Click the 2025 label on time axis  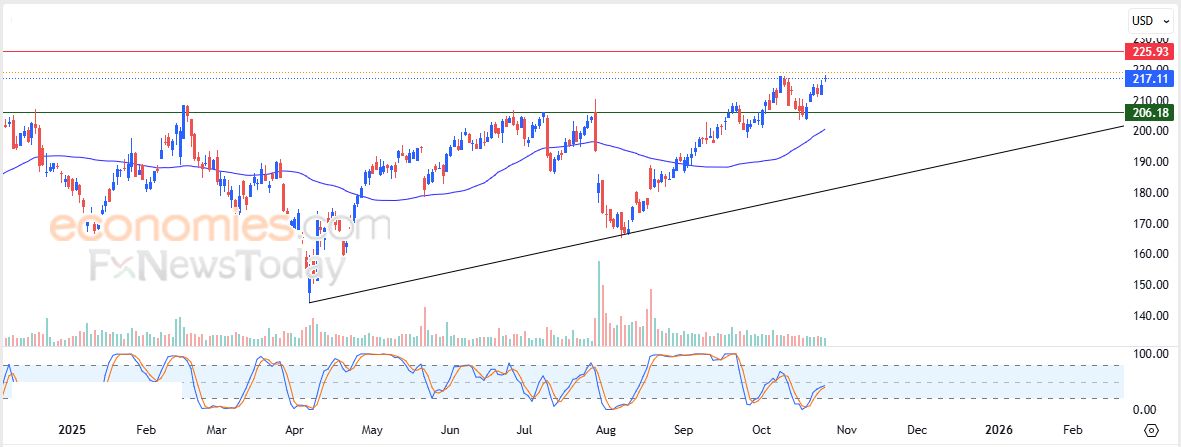pos(74,429)
